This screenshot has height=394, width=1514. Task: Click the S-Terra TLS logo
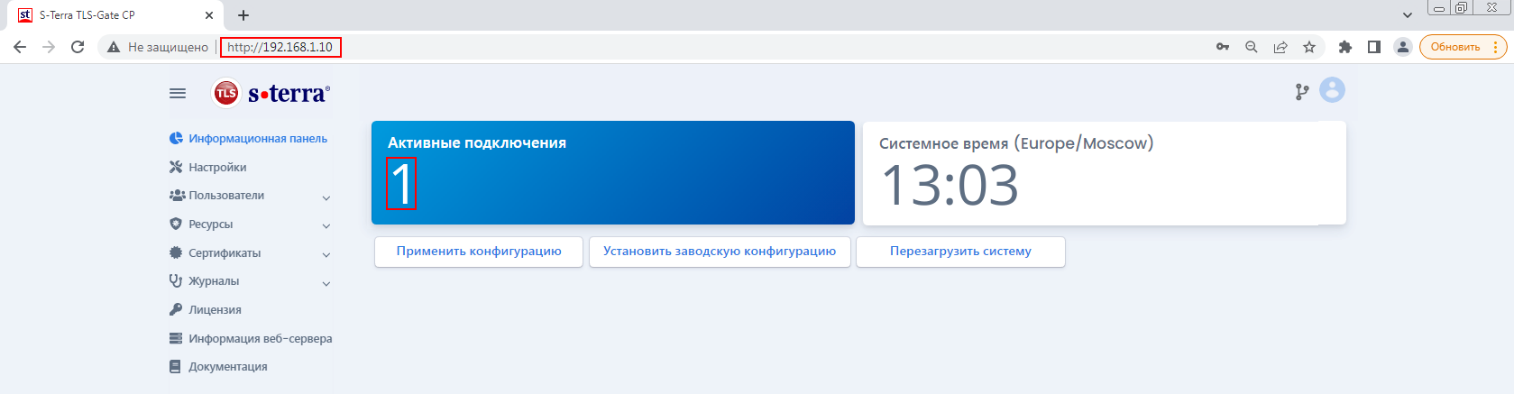pyautogui.click(x=271, y=93)
